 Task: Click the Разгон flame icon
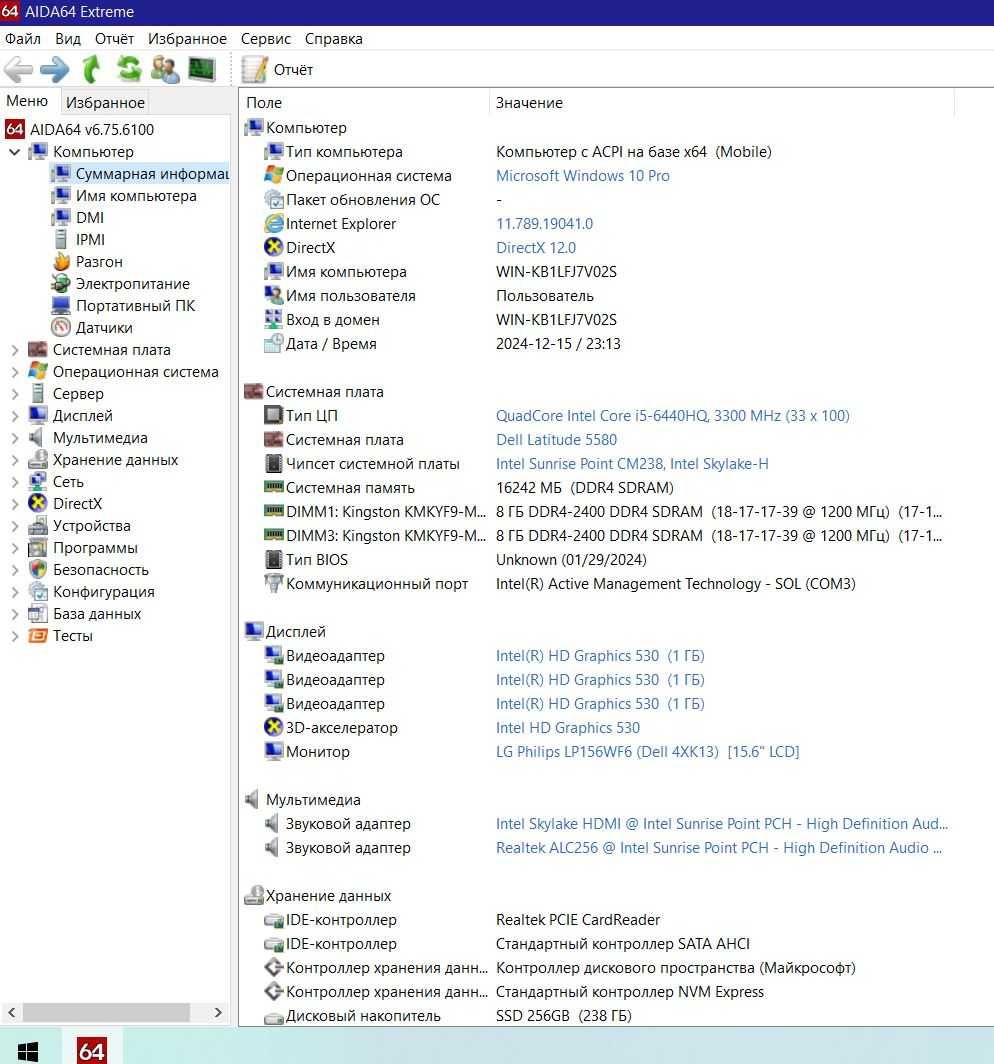pyautogui.click(x=61, y=261)
